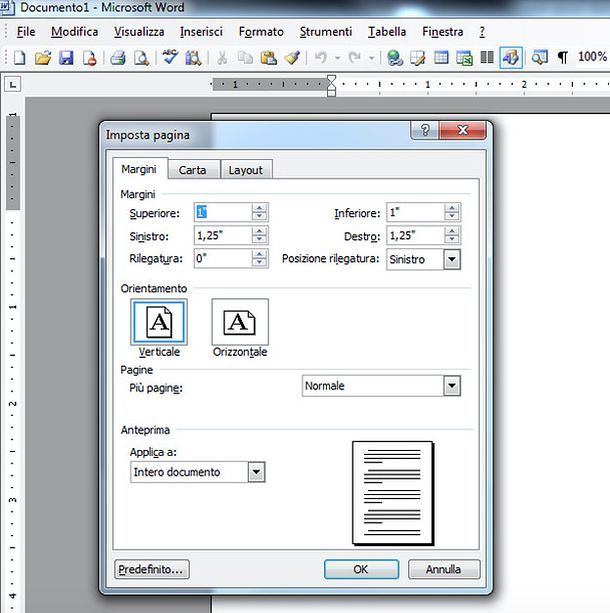
Task: Click the indent marker on horizontal ruler
Action: pos(331,86)
